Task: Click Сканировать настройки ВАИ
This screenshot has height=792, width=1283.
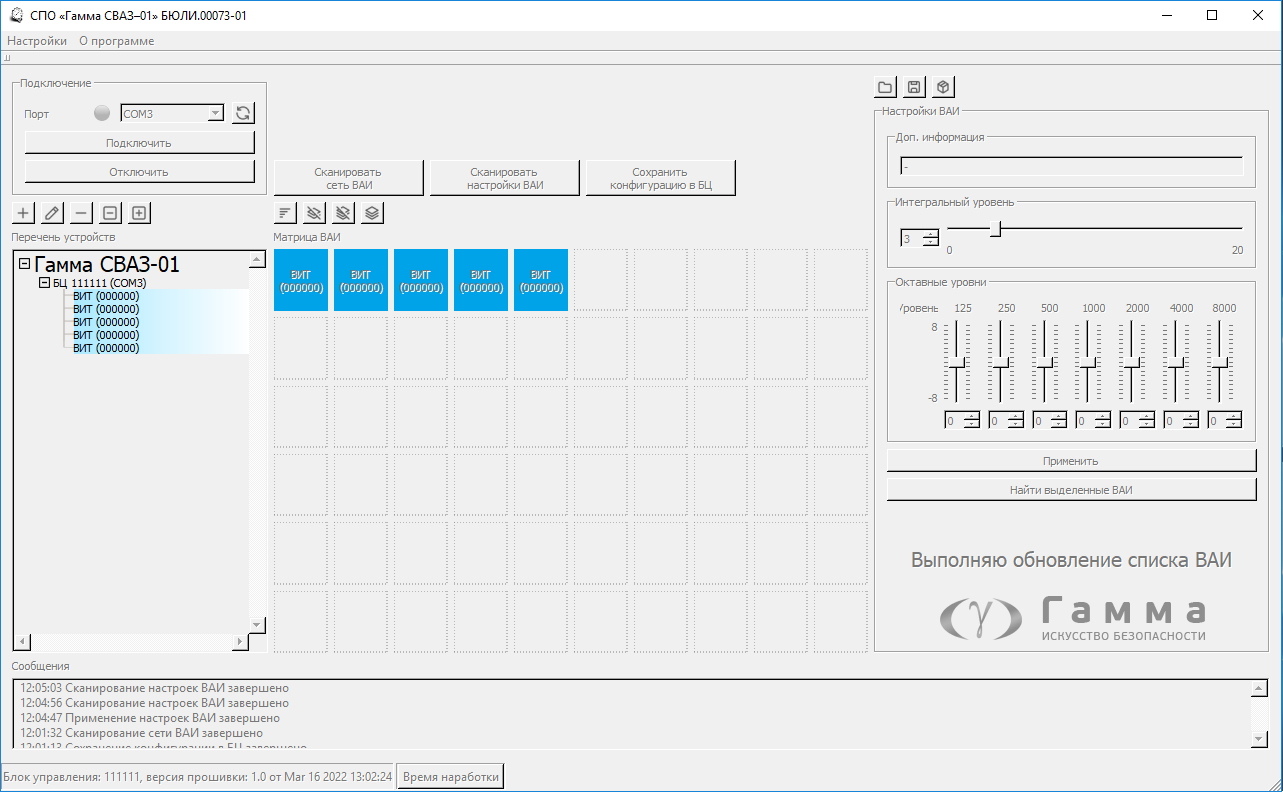Action: coord(505,178)
